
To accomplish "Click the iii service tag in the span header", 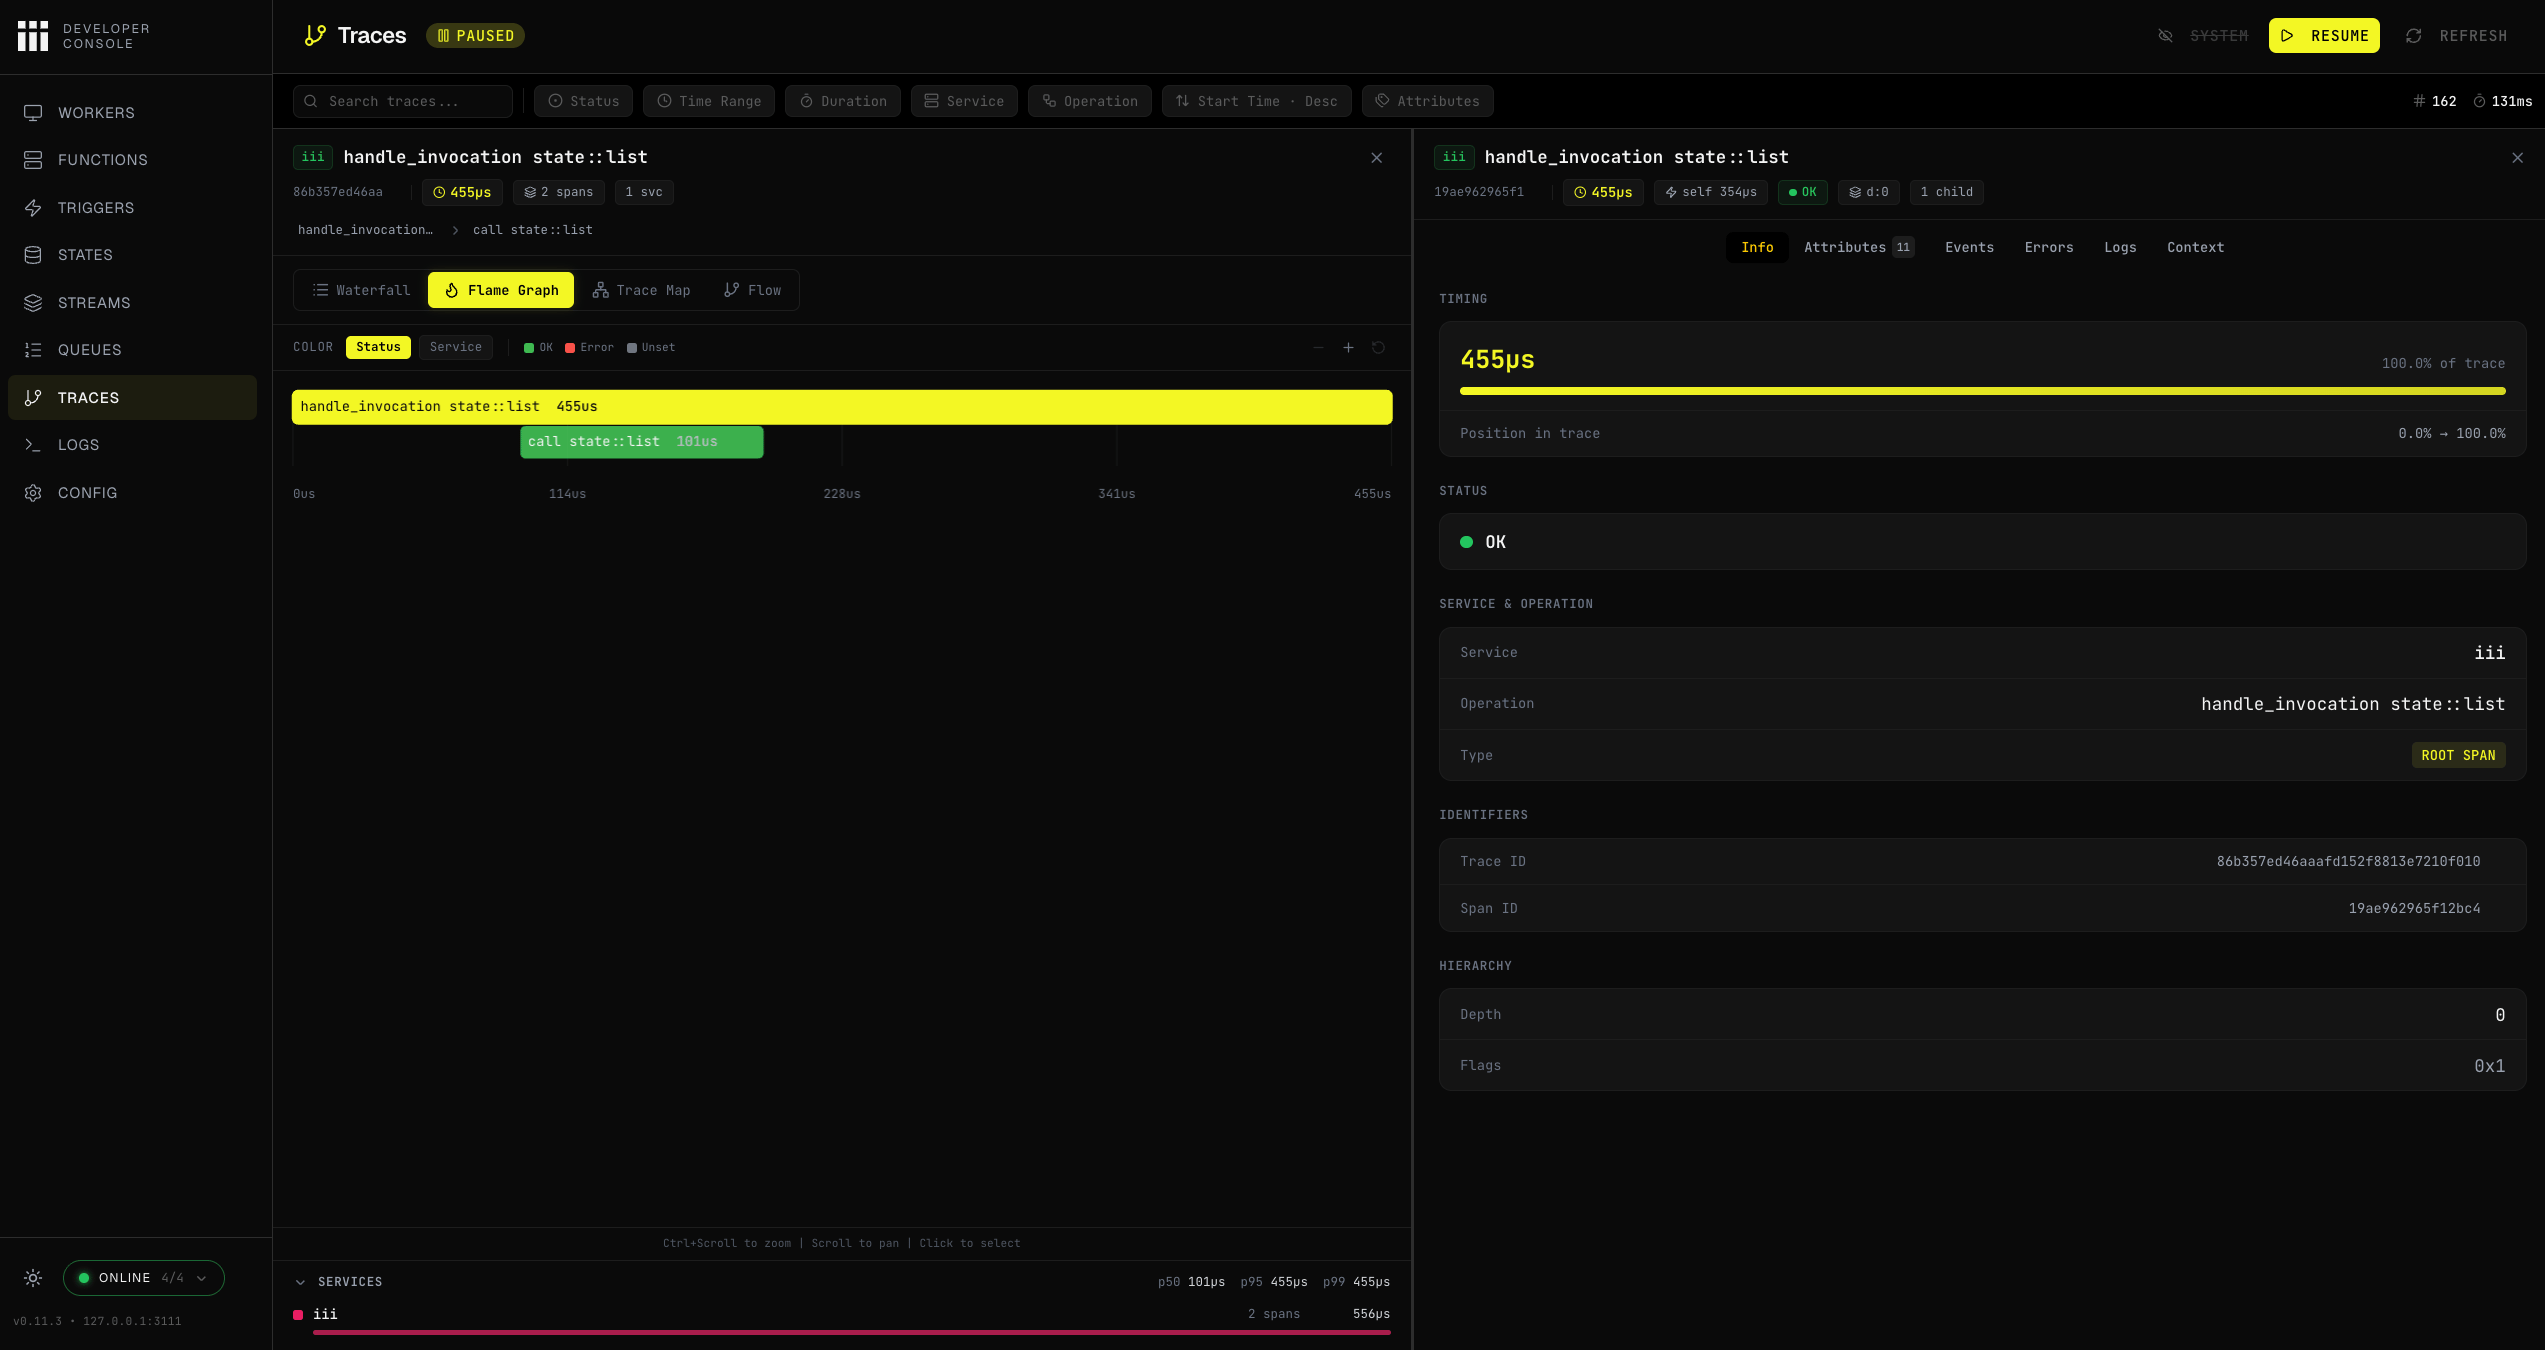I will pos(1454,157).
